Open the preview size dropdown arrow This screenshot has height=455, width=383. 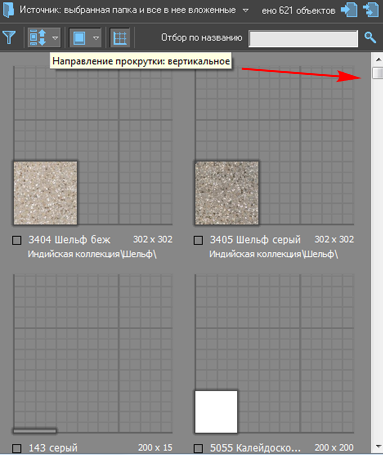96,38
